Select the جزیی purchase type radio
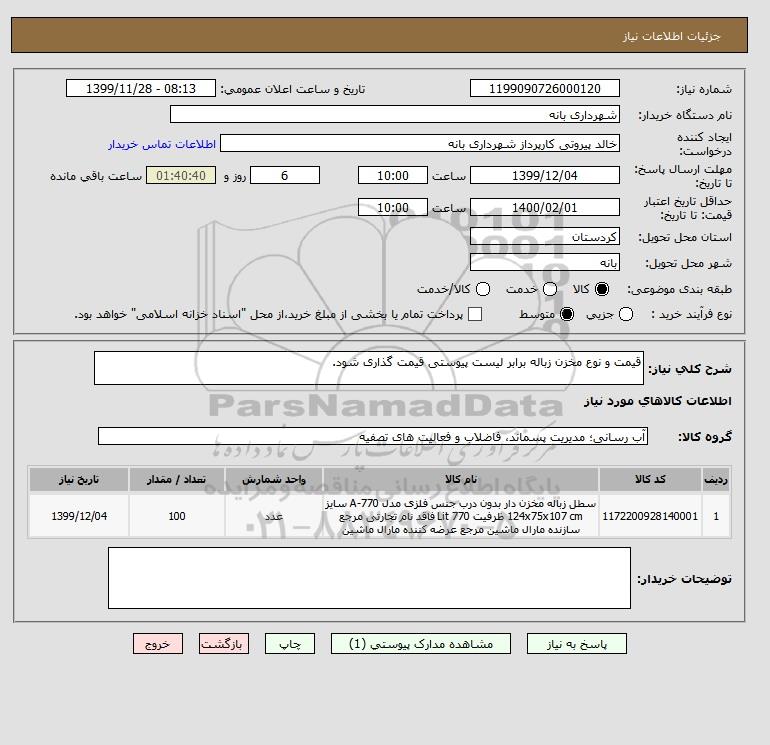 626,314
